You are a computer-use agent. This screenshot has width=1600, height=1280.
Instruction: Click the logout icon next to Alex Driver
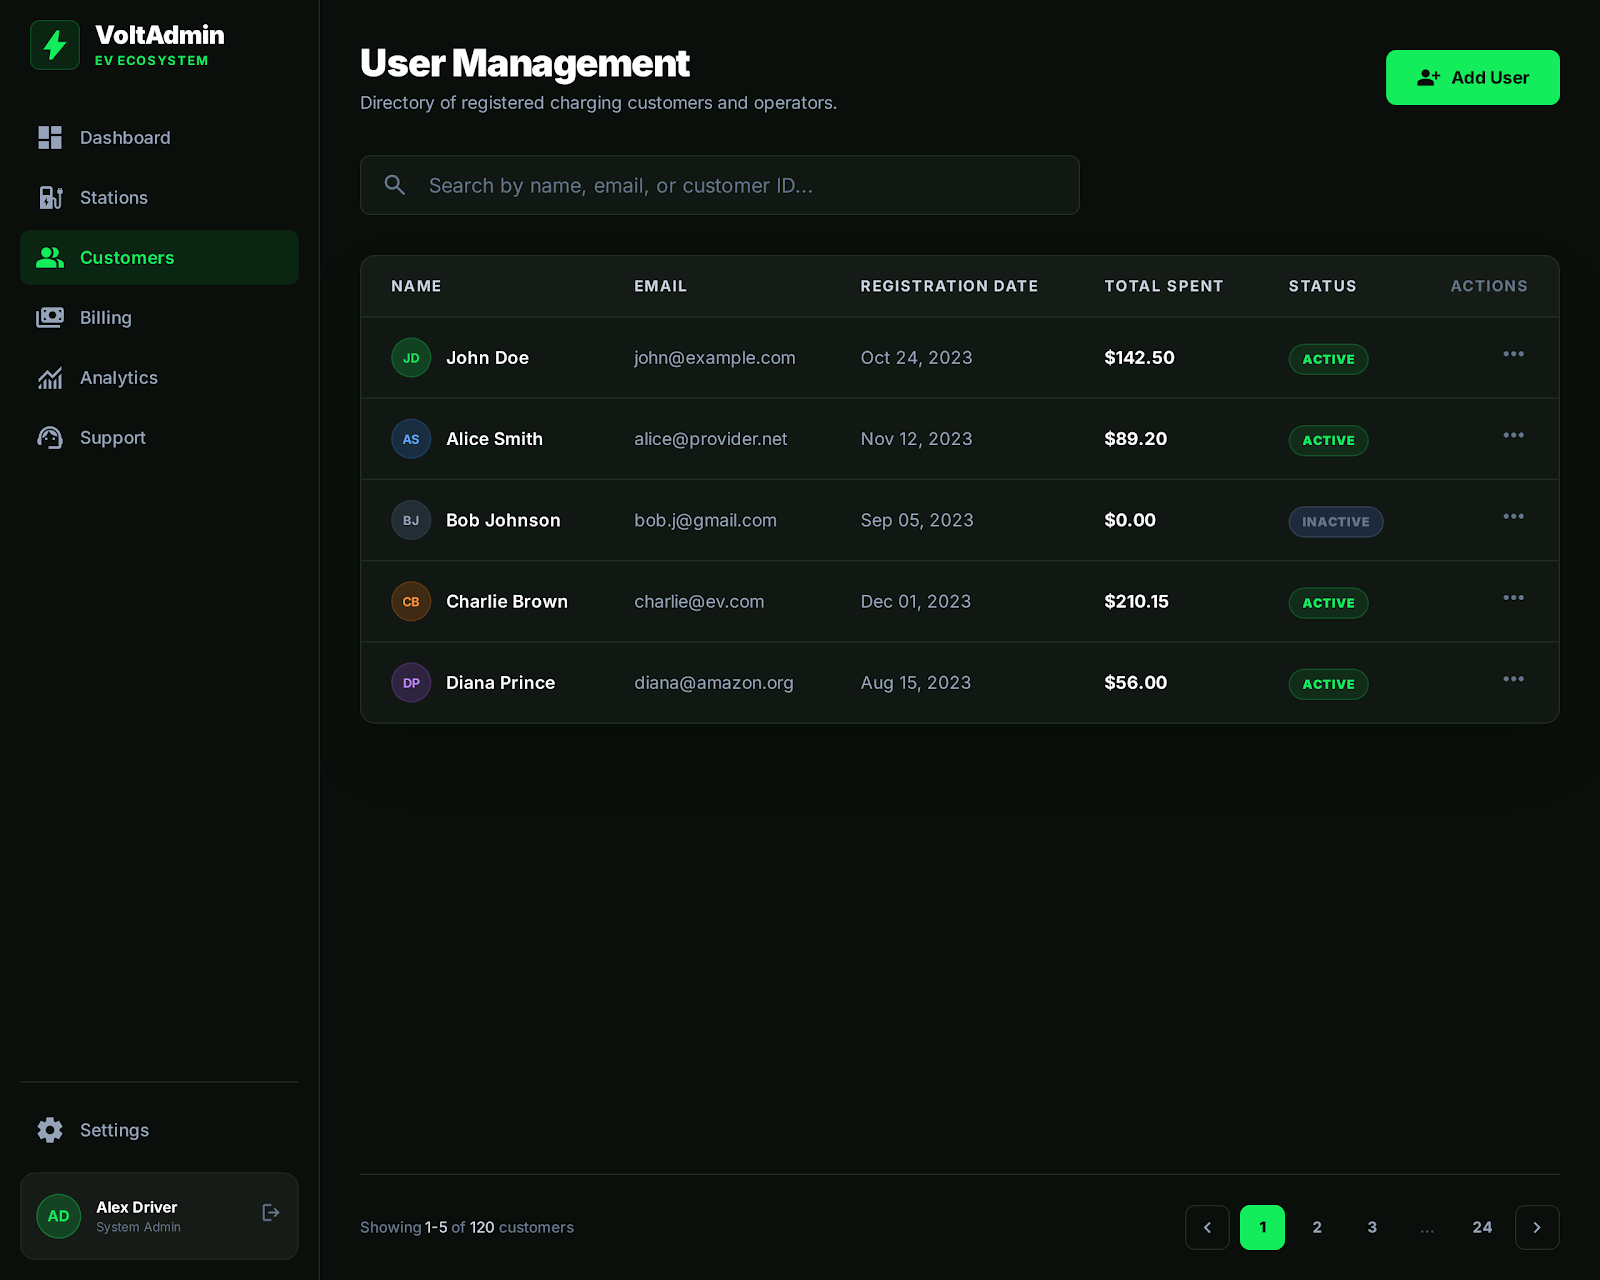tap(270, 1212)
